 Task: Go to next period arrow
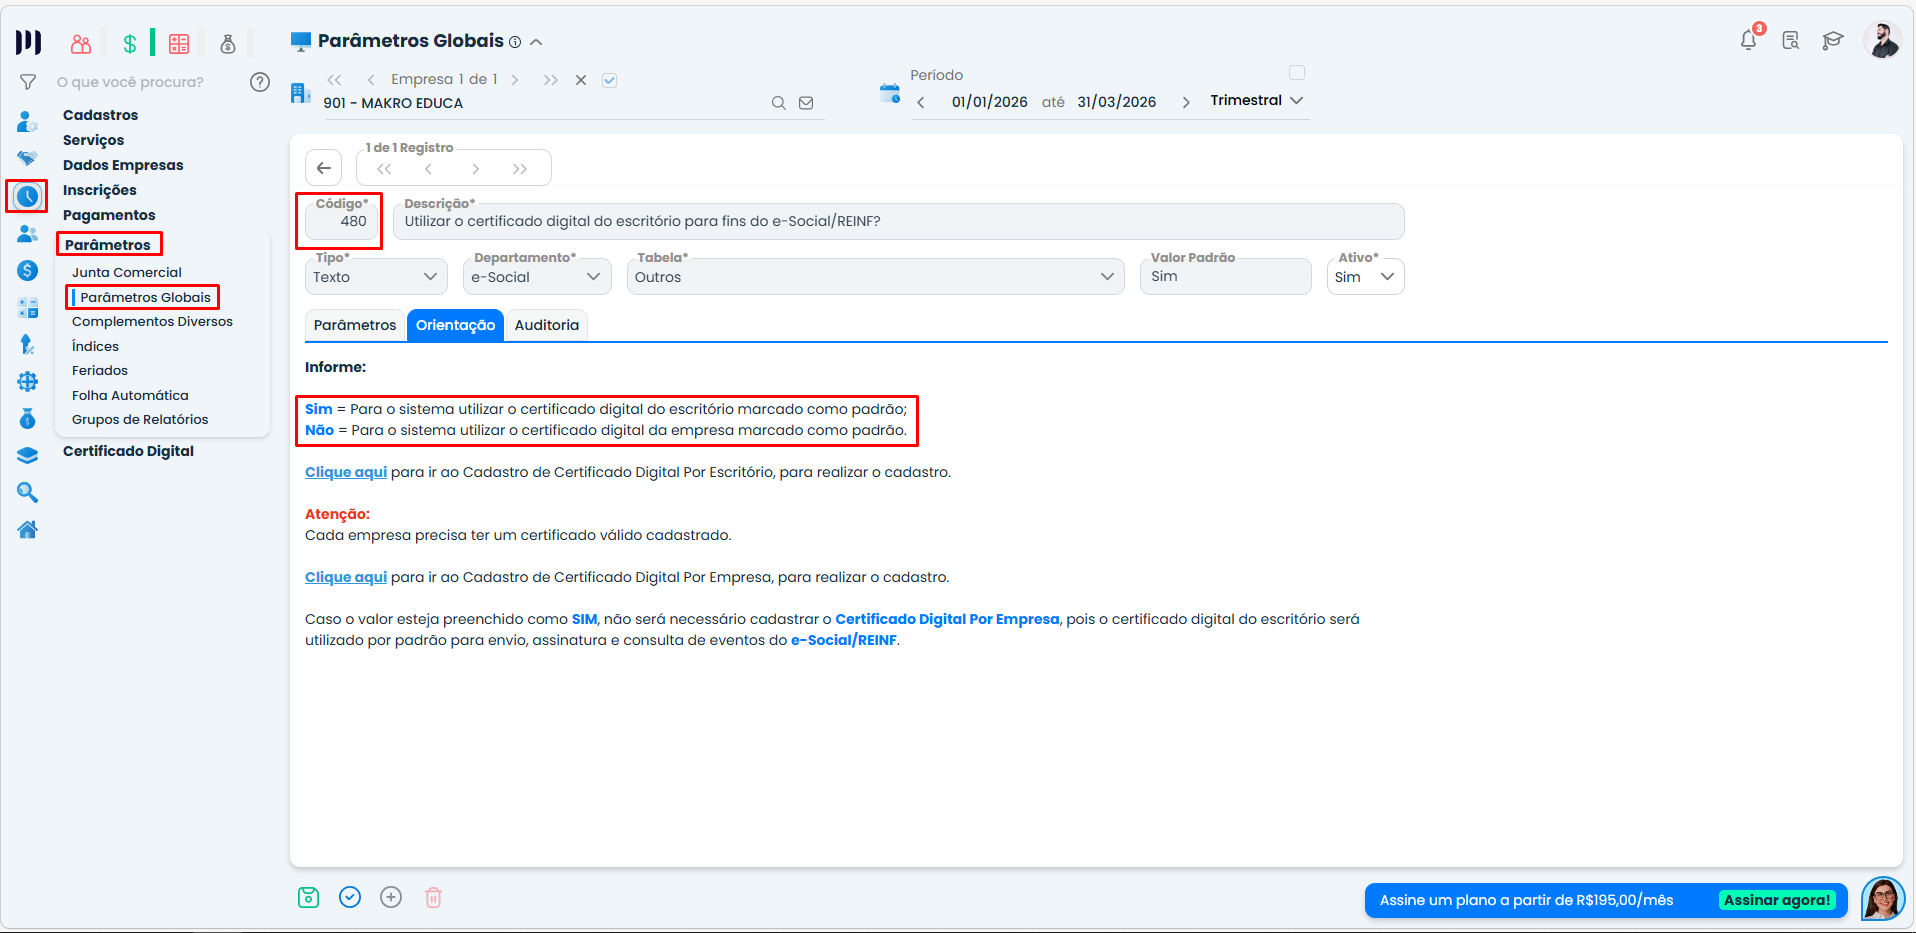click(1186, 102)
